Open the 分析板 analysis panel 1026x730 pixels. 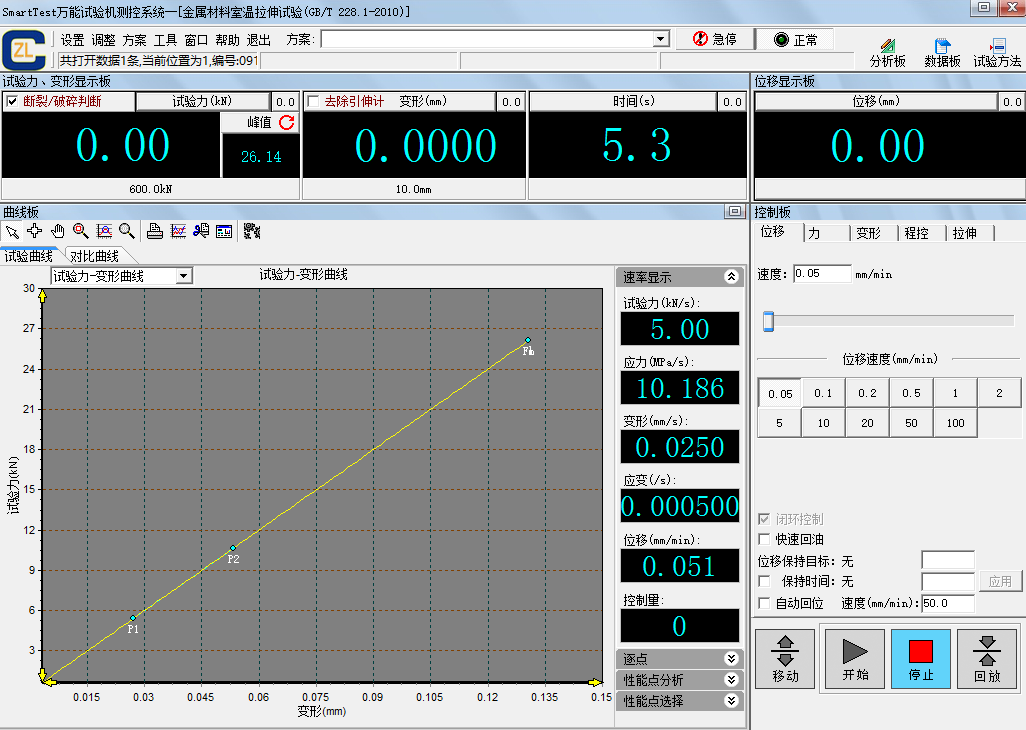pyautogui.click(x=887, y=53)
